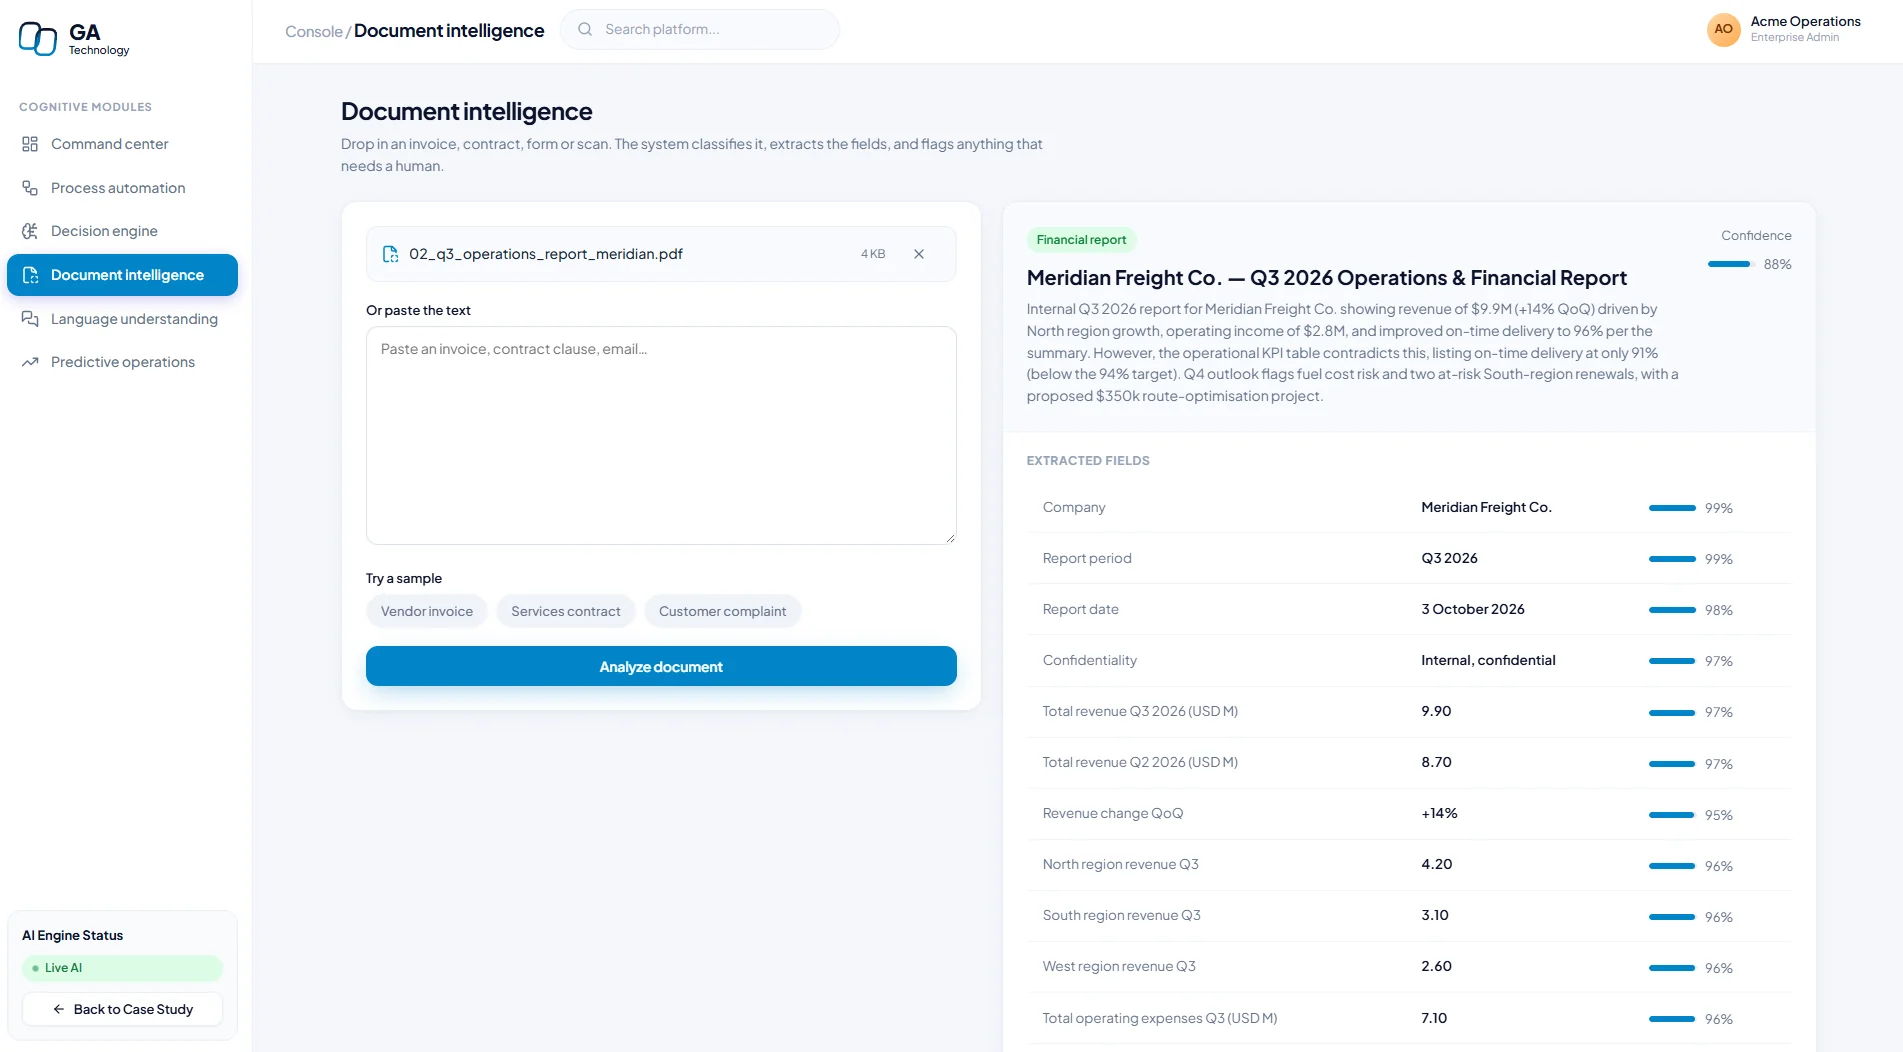Load the Services contract sample
Image resolution: width=1903 pixels, height=1052 pixels.
pos(566,611)
